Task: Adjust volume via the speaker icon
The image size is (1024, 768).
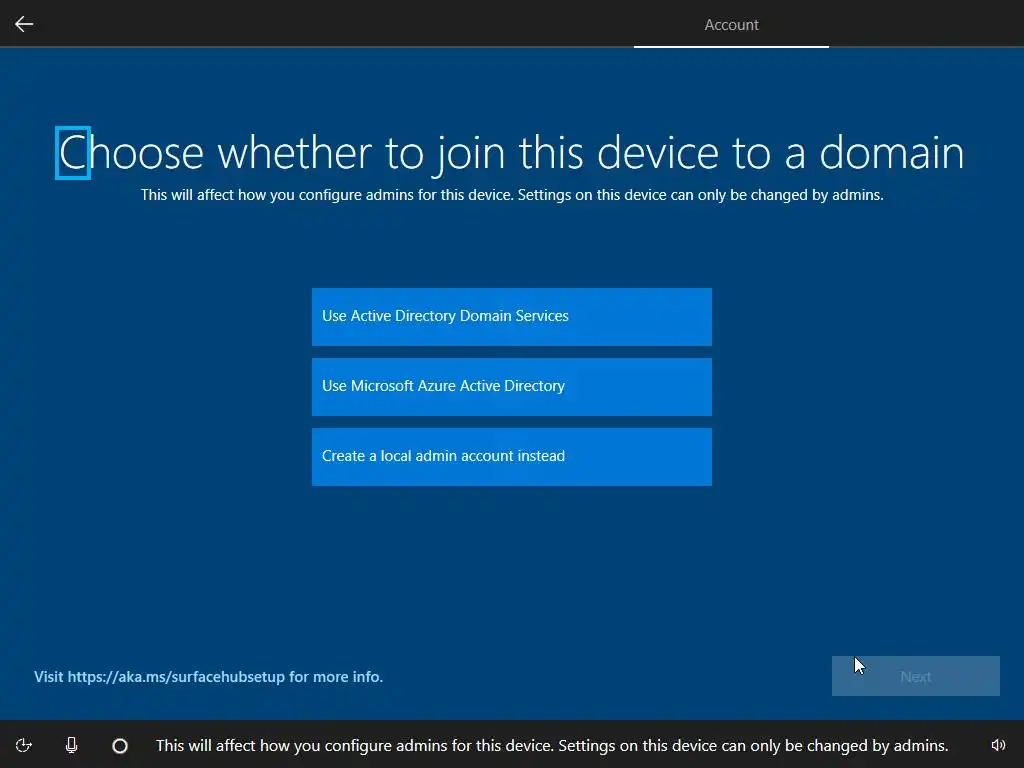Action: tap(998, 745)
